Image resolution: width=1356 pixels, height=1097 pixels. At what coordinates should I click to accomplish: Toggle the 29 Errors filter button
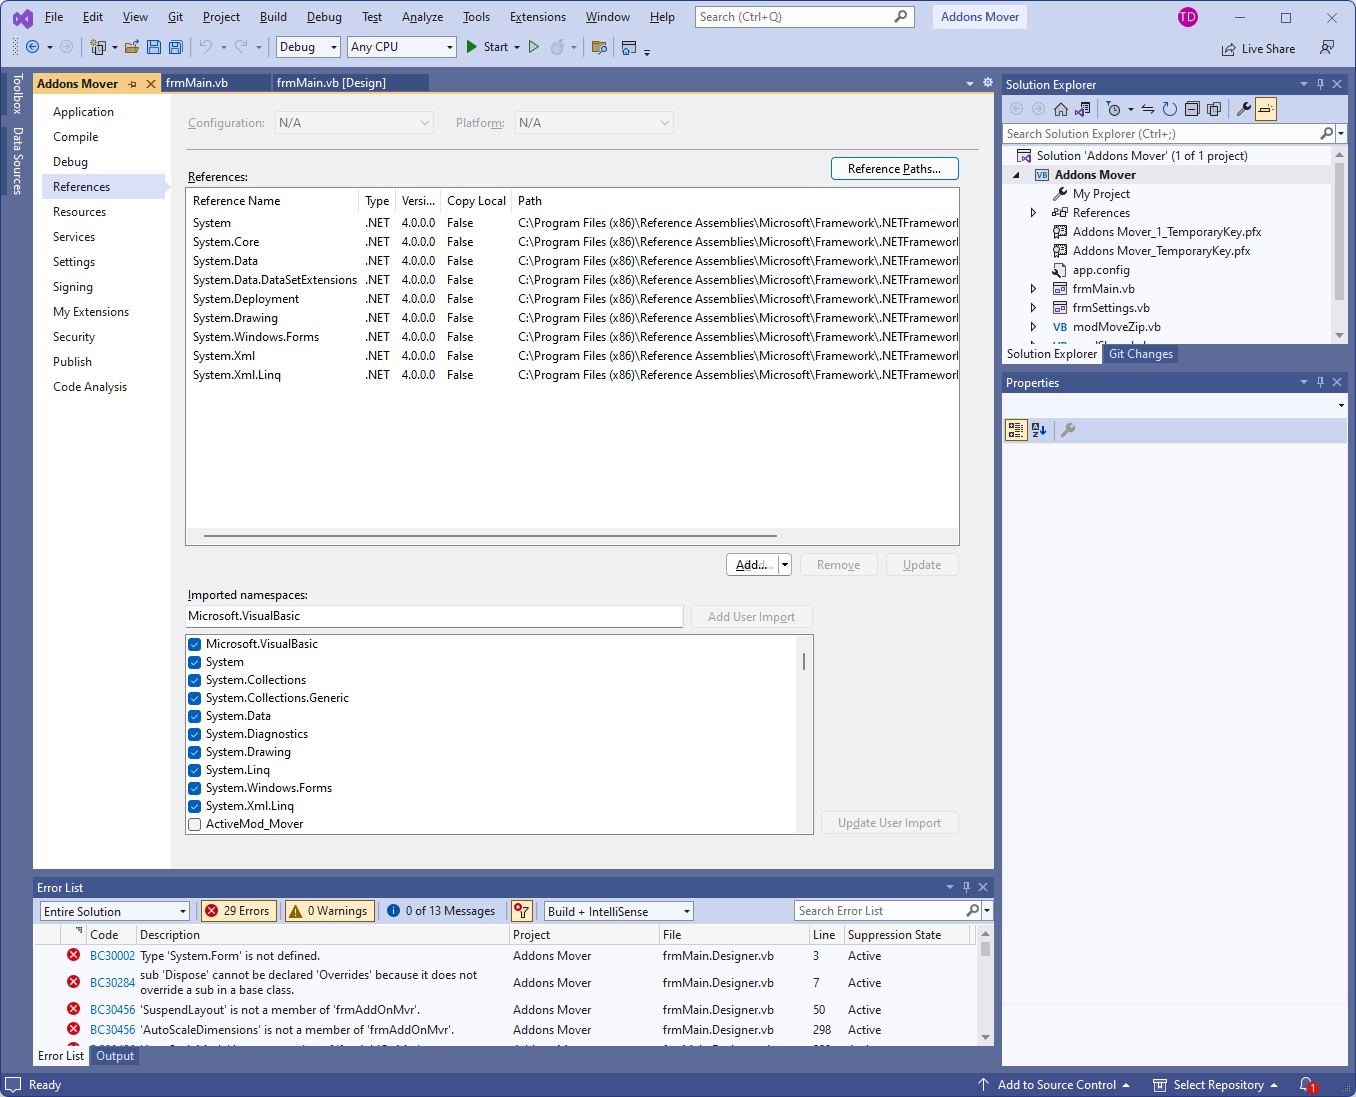tap(238, 911)
